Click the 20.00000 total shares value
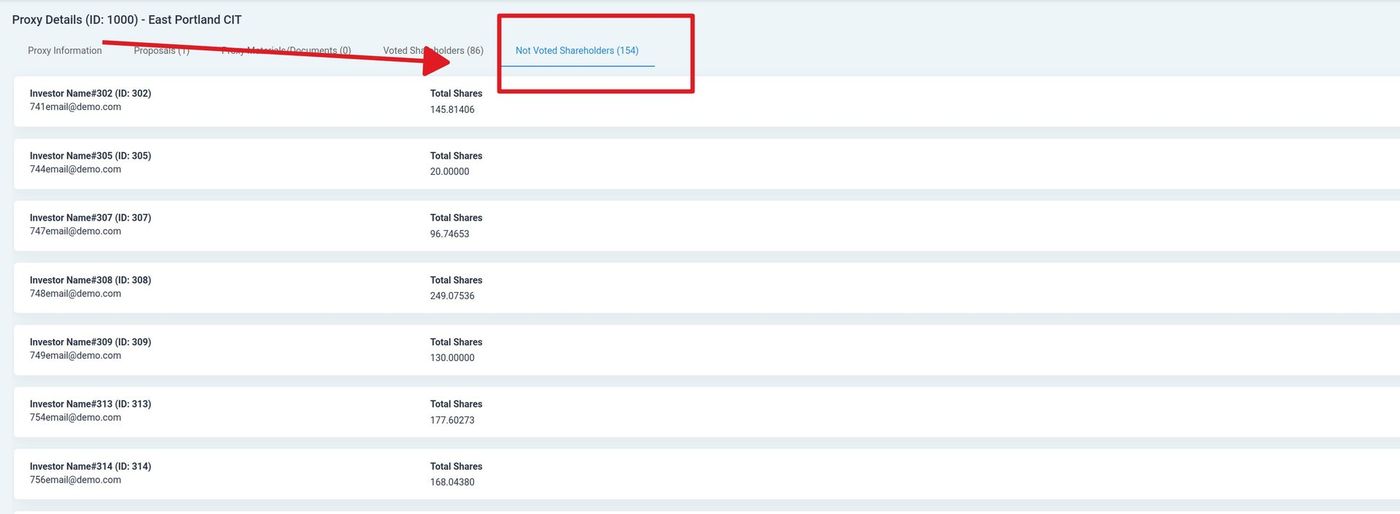Image resolution: width=1400 pixels, height=514 pixels. click(449, 172)
